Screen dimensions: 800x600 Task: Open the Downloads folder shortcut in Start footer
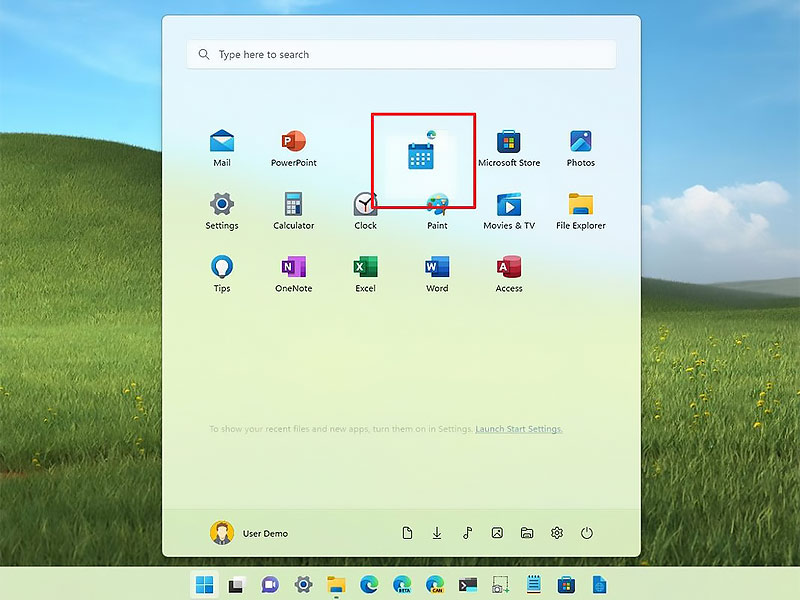tap(437, 533)
